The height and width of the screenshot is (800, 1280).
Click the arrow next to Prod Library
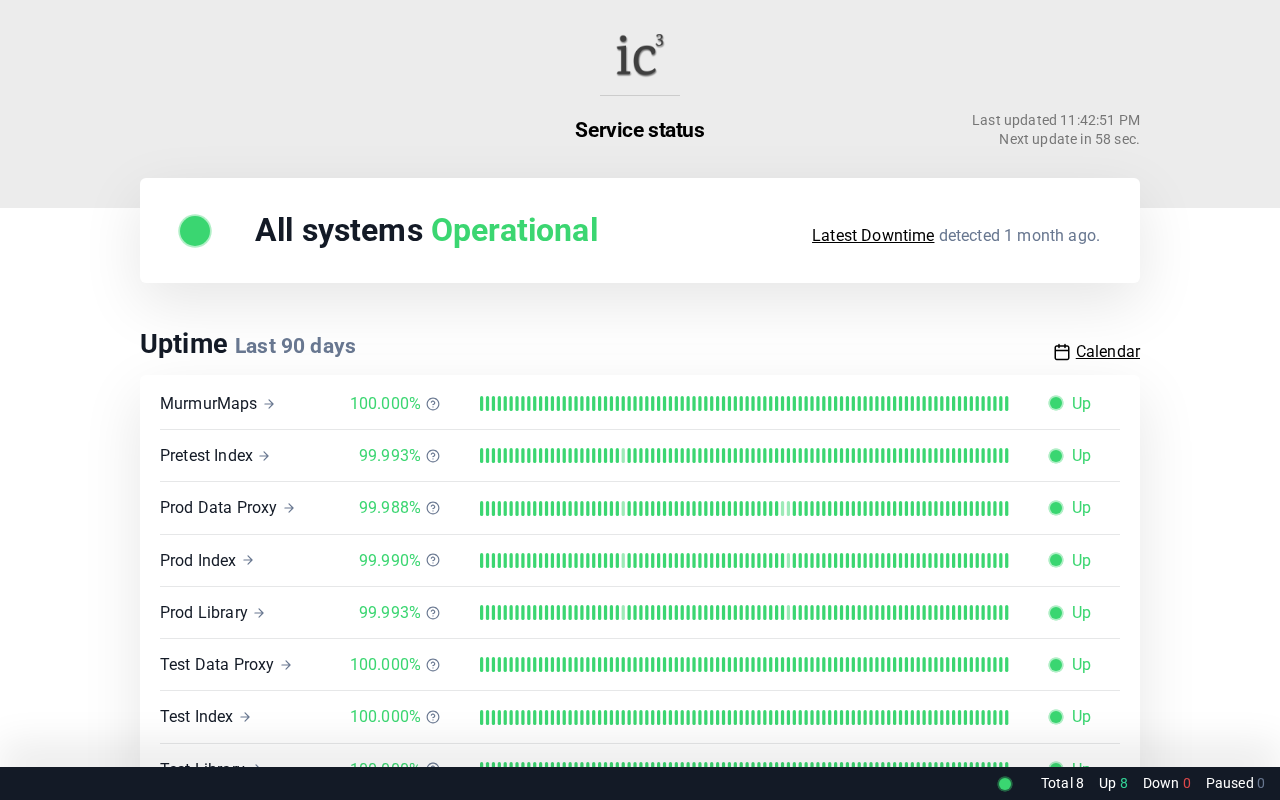coord(259,613)
